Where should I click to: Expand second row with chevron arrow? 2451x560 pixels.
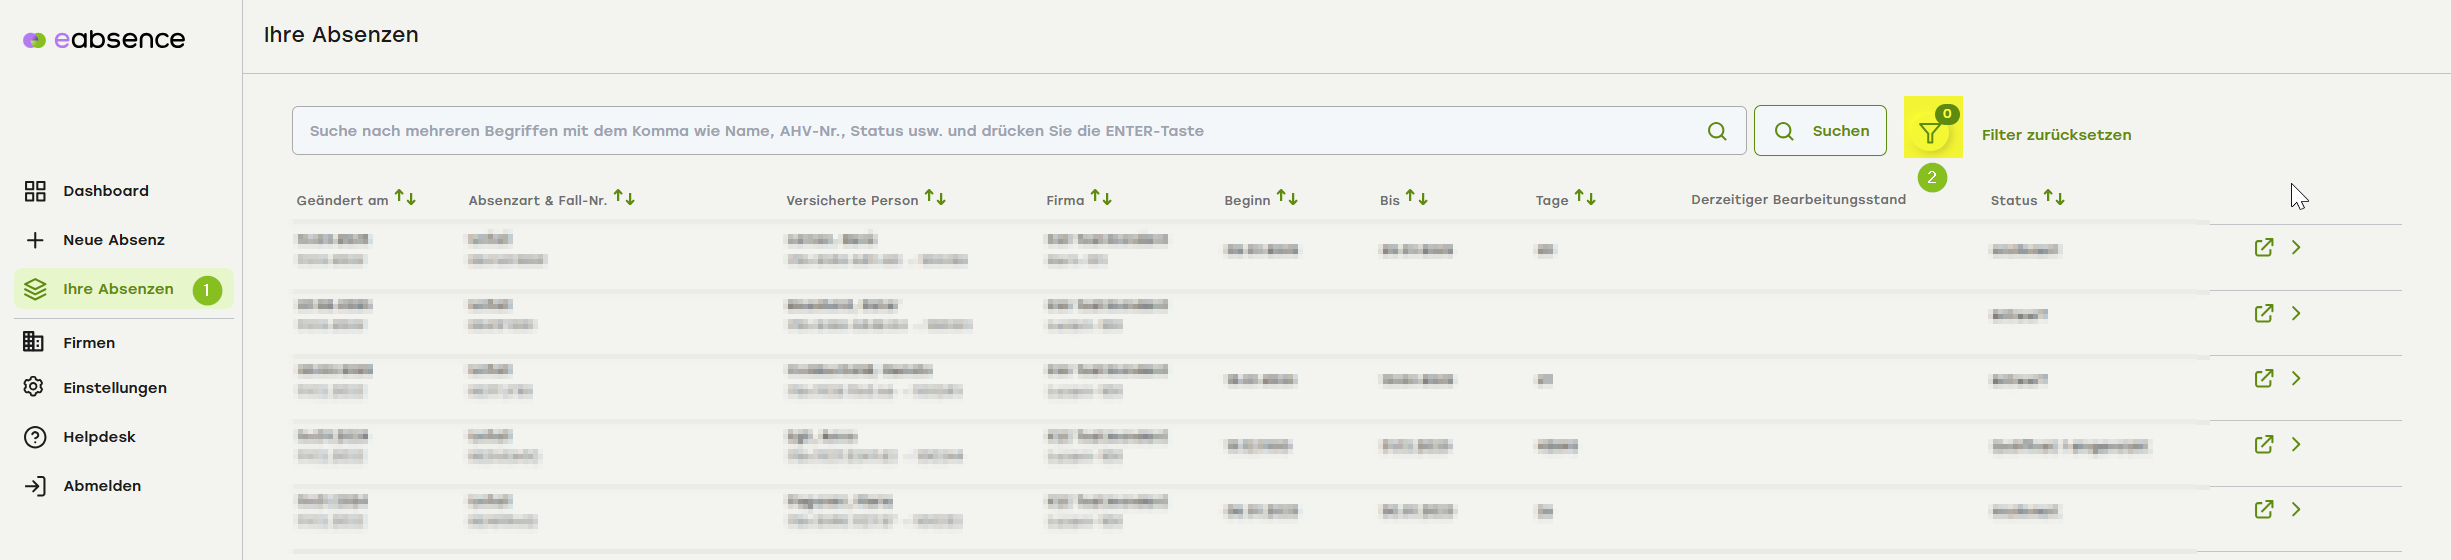pos(2296,314)
